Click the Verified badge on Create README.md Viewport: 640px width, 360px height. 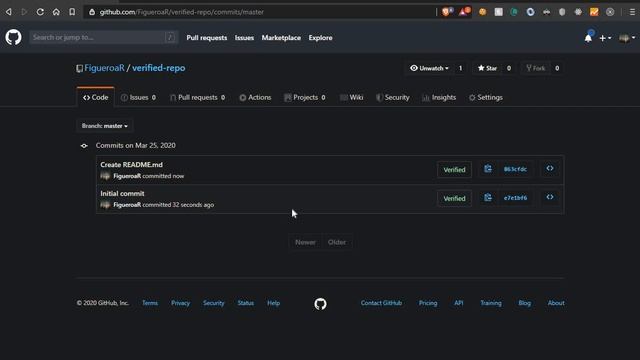454,169
